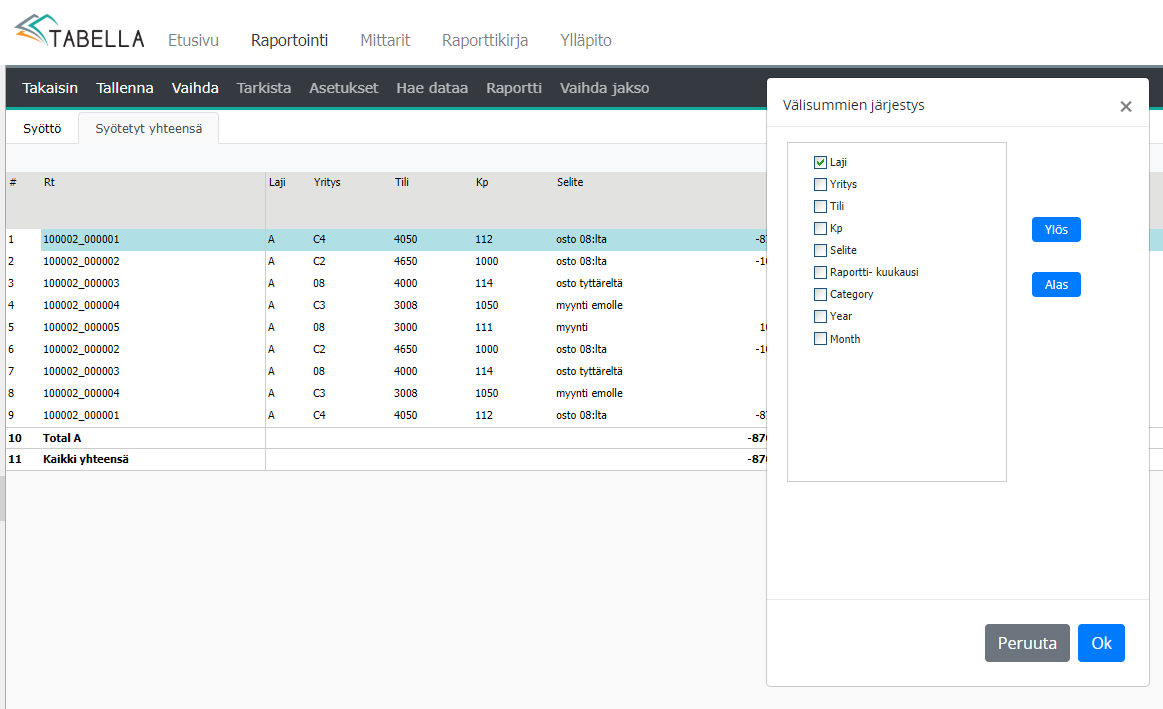Viewport: 1163px width, 709px height.
Task: Select row 100002_000005 in the table
Action: 81,327
